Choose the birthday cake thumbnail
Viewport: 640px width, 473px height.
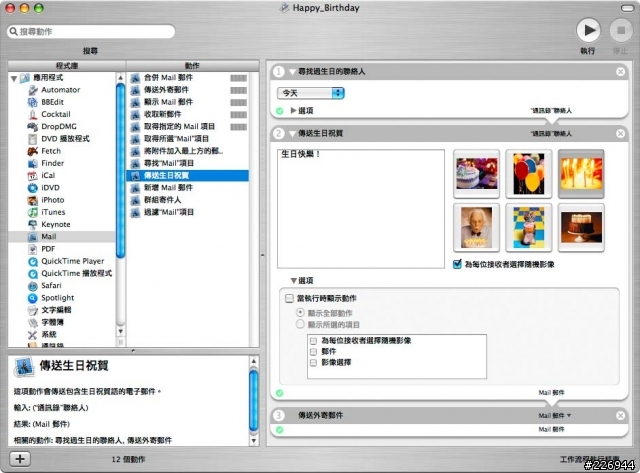click(476, 174)
